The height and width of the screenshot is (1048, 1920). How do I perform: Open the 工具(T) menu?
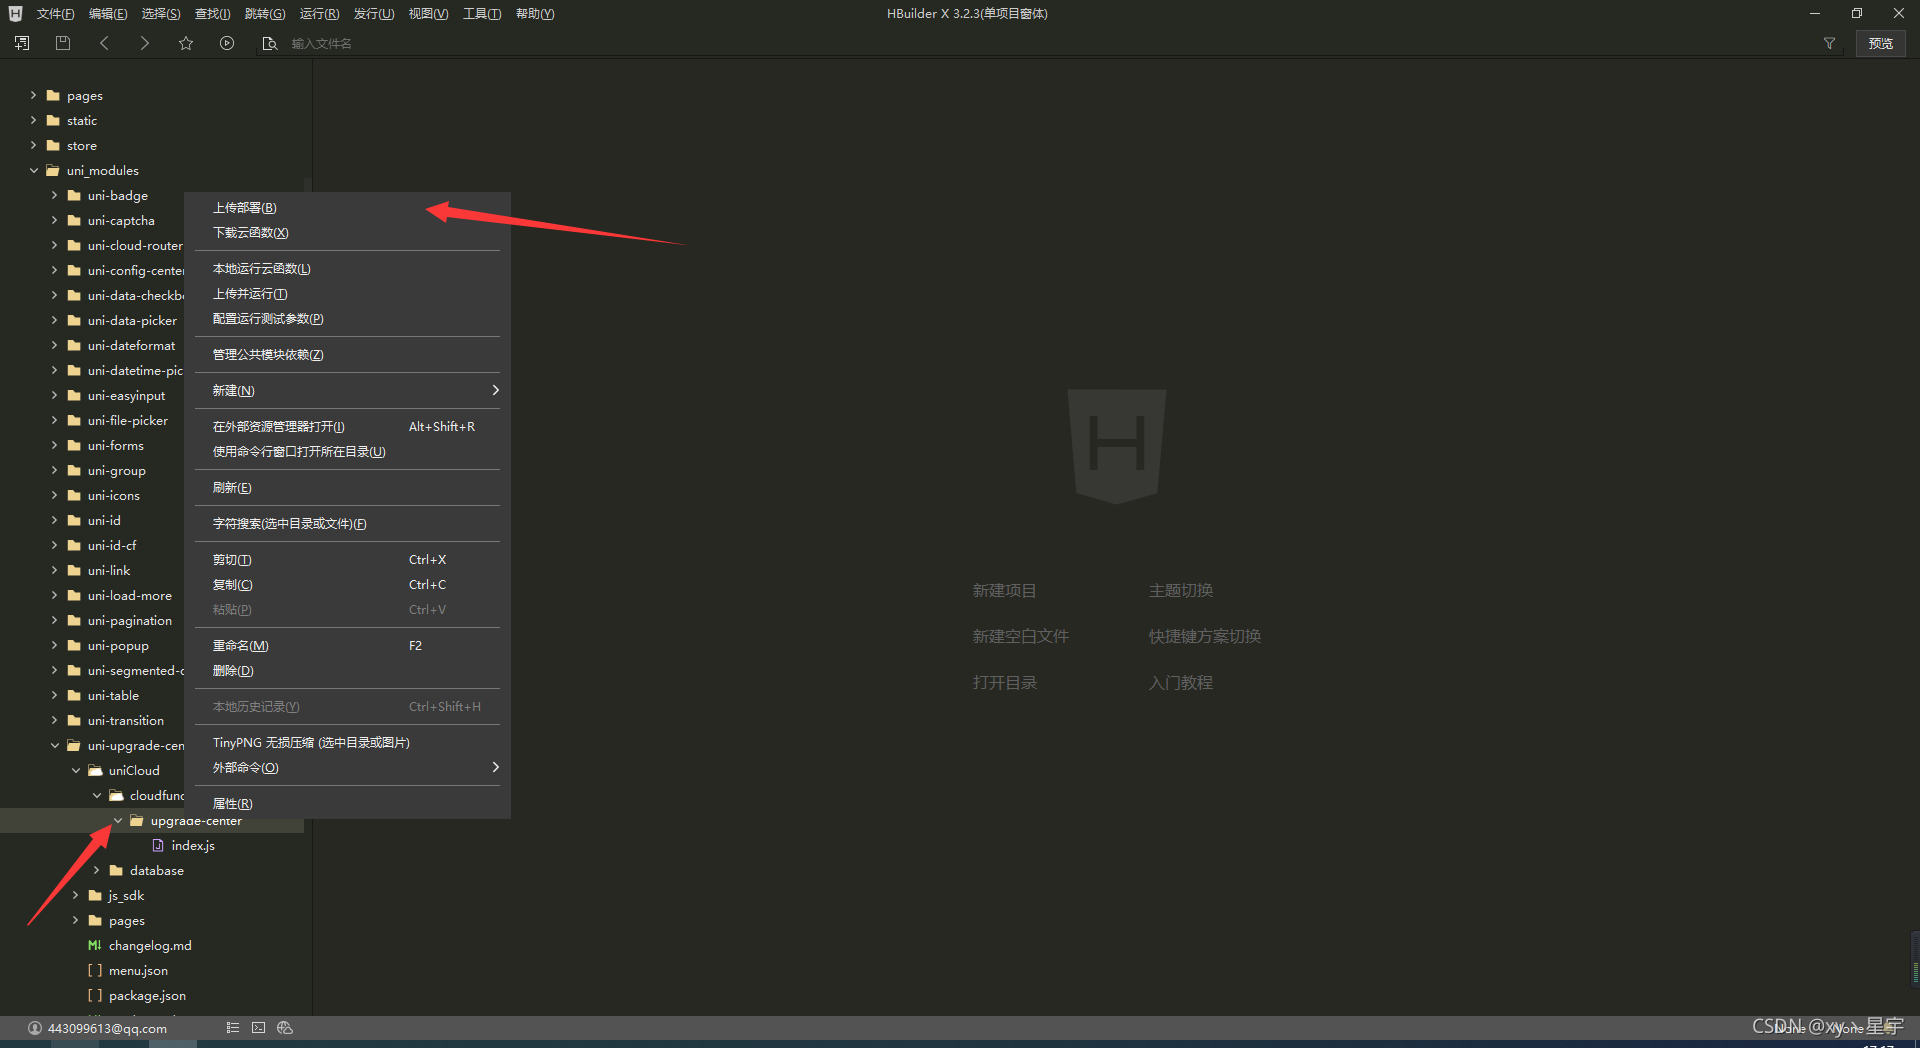[481, 13]
